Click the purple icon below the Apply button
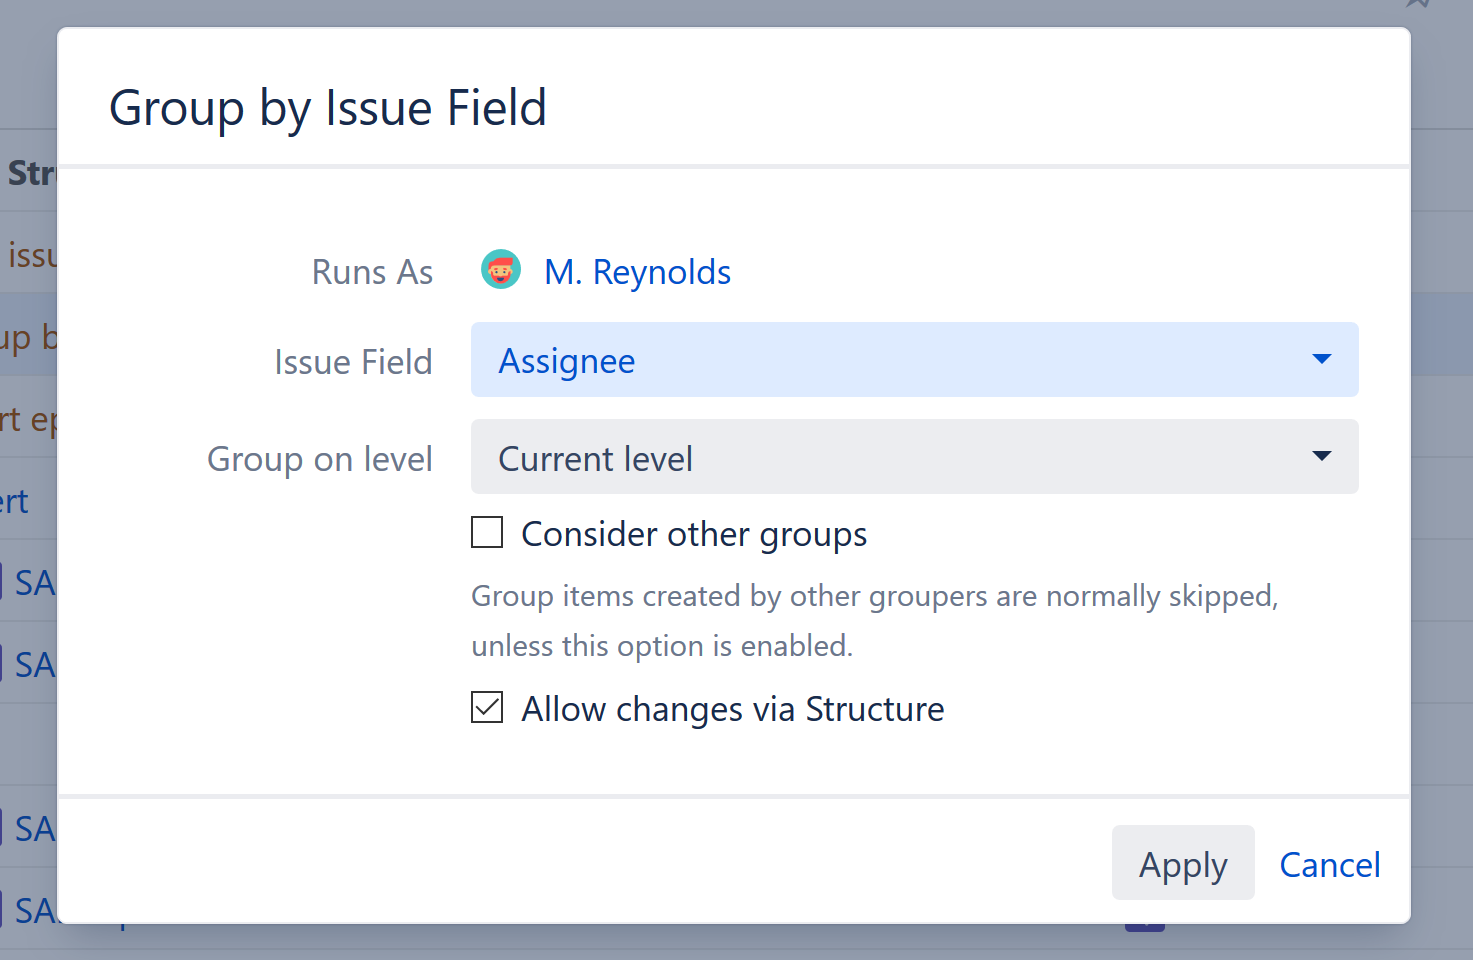 1144,927
